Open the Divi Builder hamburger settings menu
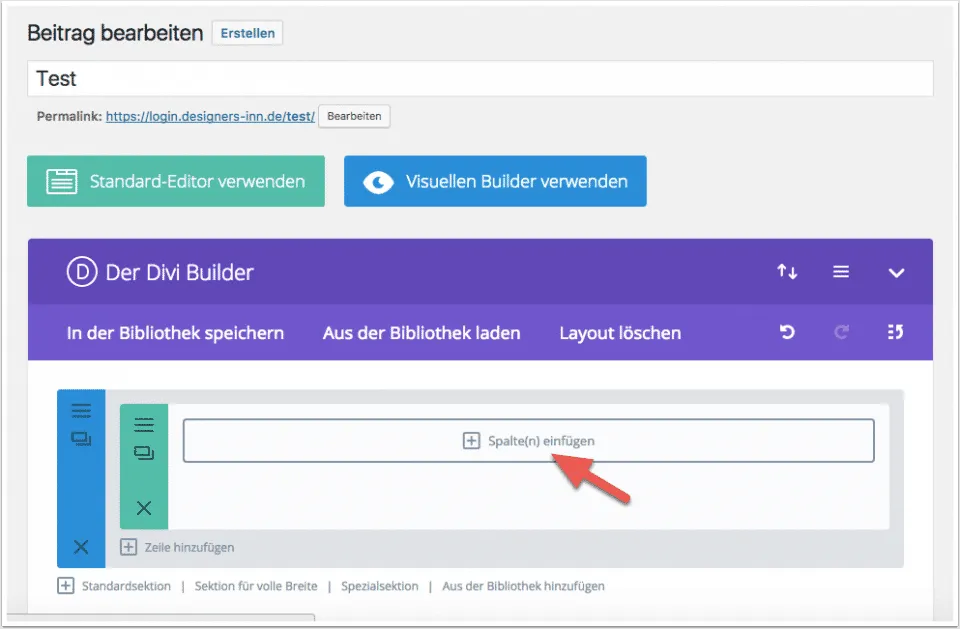The height and width of the screenshot is (629, 960). click(x=841, y=272)
